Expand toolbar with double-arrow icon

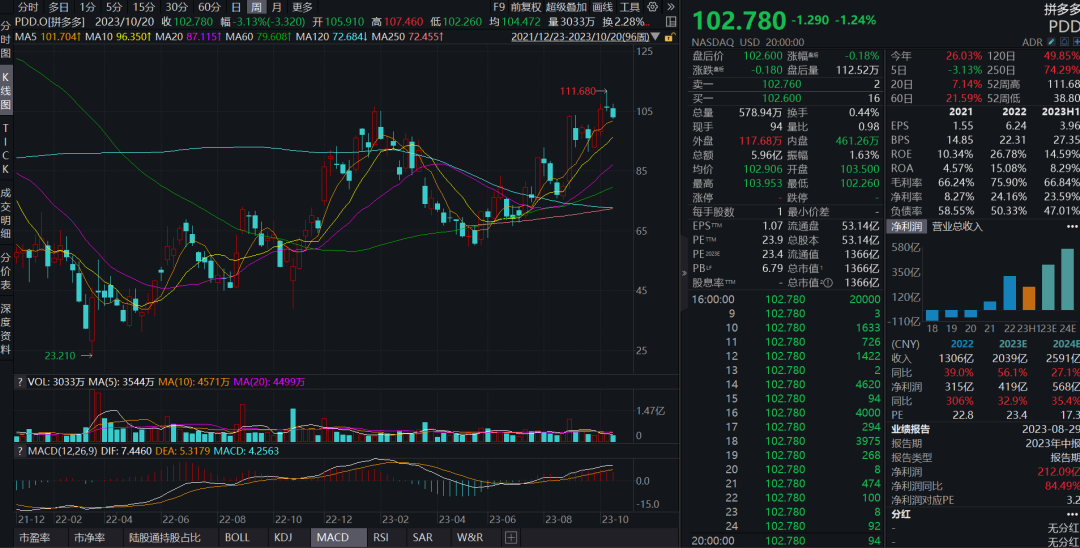coord(670,7)
